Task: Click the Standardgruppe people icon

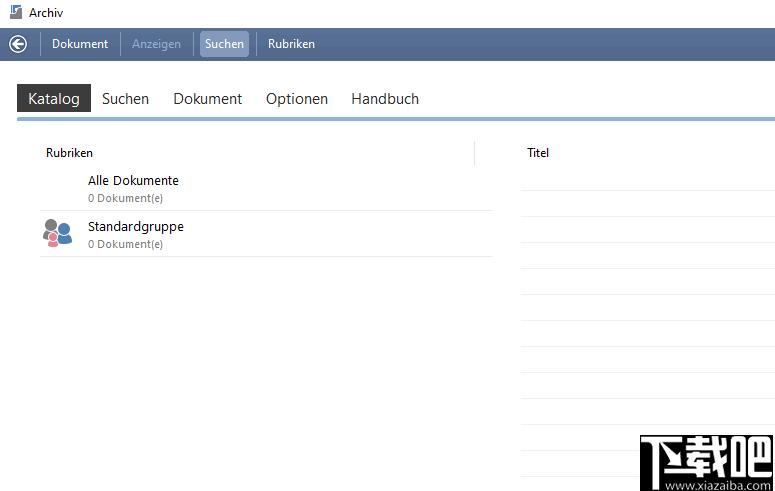Action: coord(57,233)
